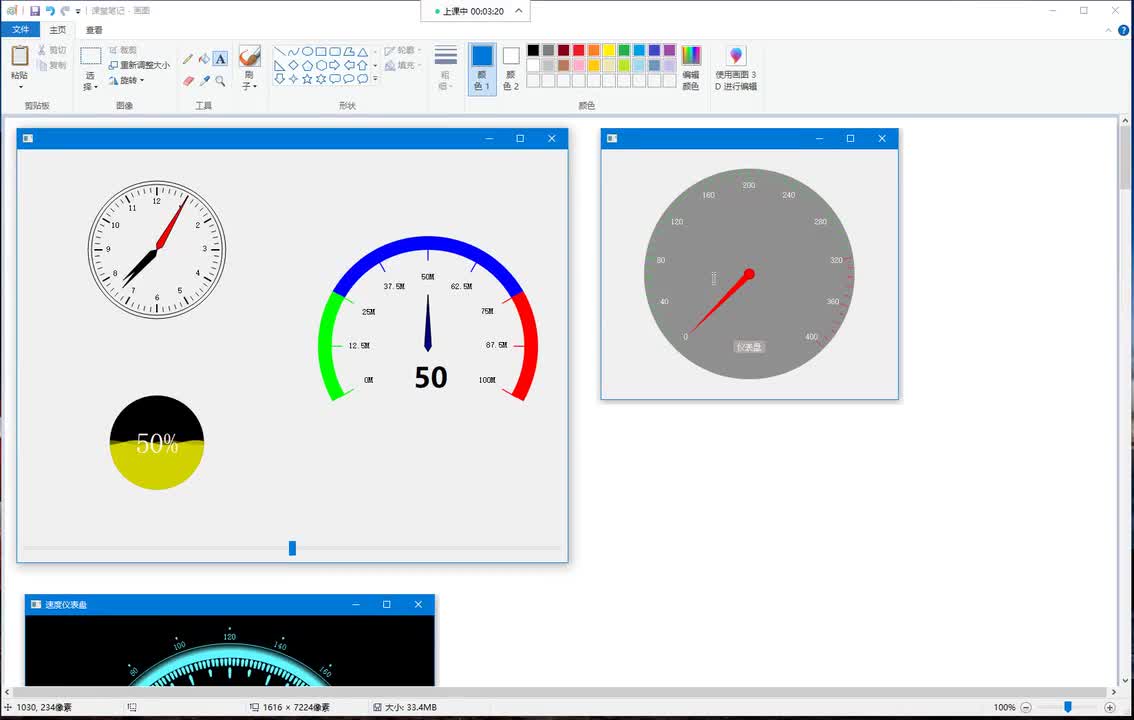Select the Fill with color bucket tool
1134x720 pixels.
205,59
